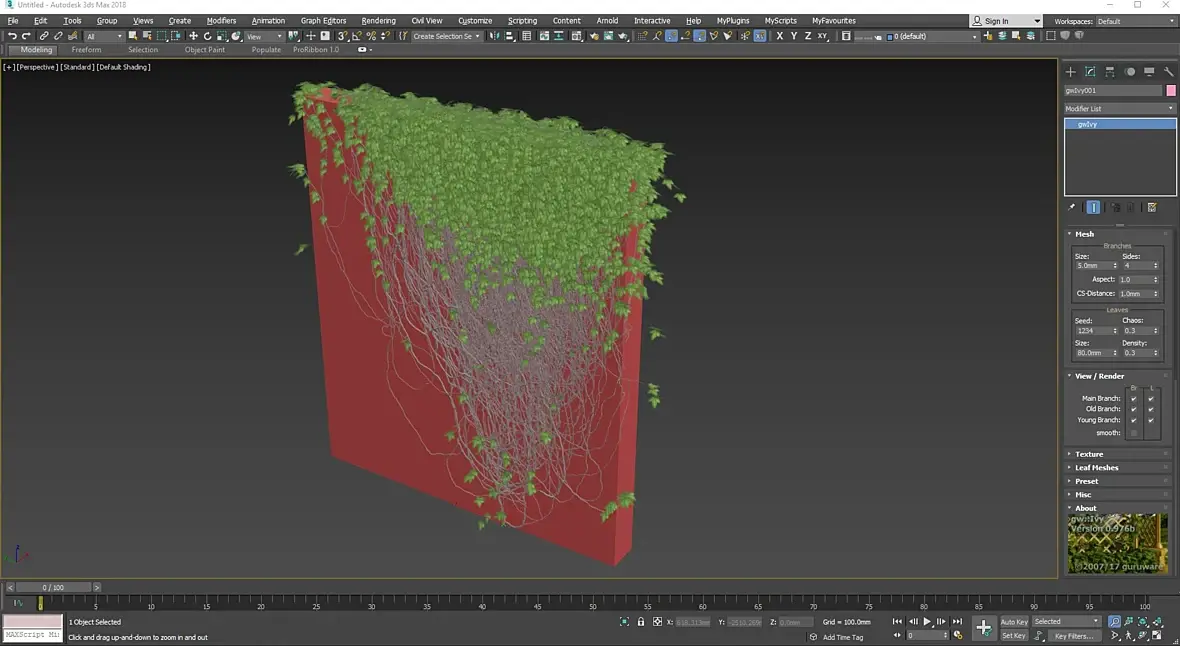Toggle the smooth checkbox
Viewport: 1180px width, 646px height.
pyautogui.click(x=1133, y=433)
